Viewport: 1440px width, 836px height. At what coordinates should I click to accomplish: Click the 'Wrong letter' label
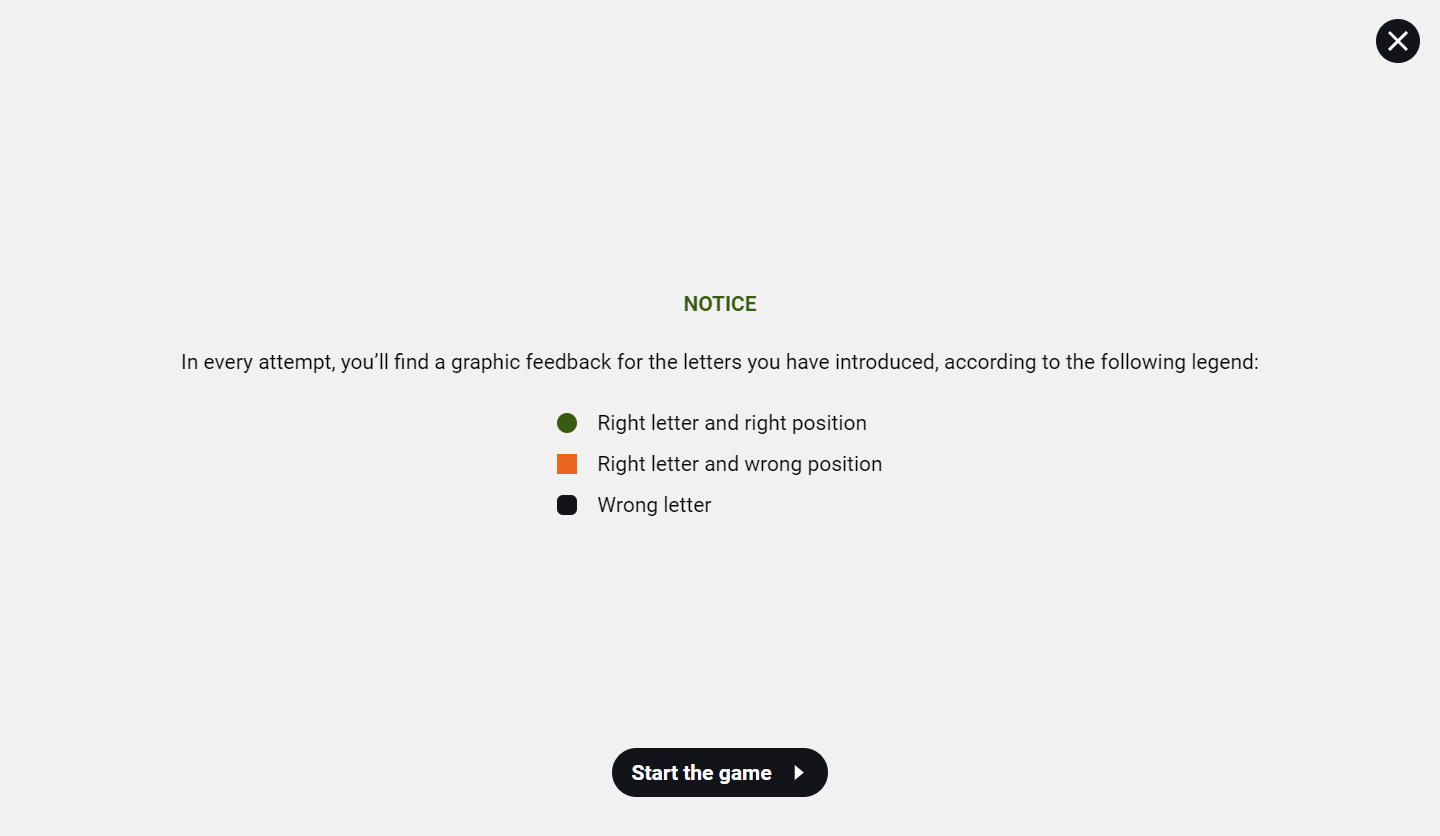pyautogui.click(x=654, y=505)
